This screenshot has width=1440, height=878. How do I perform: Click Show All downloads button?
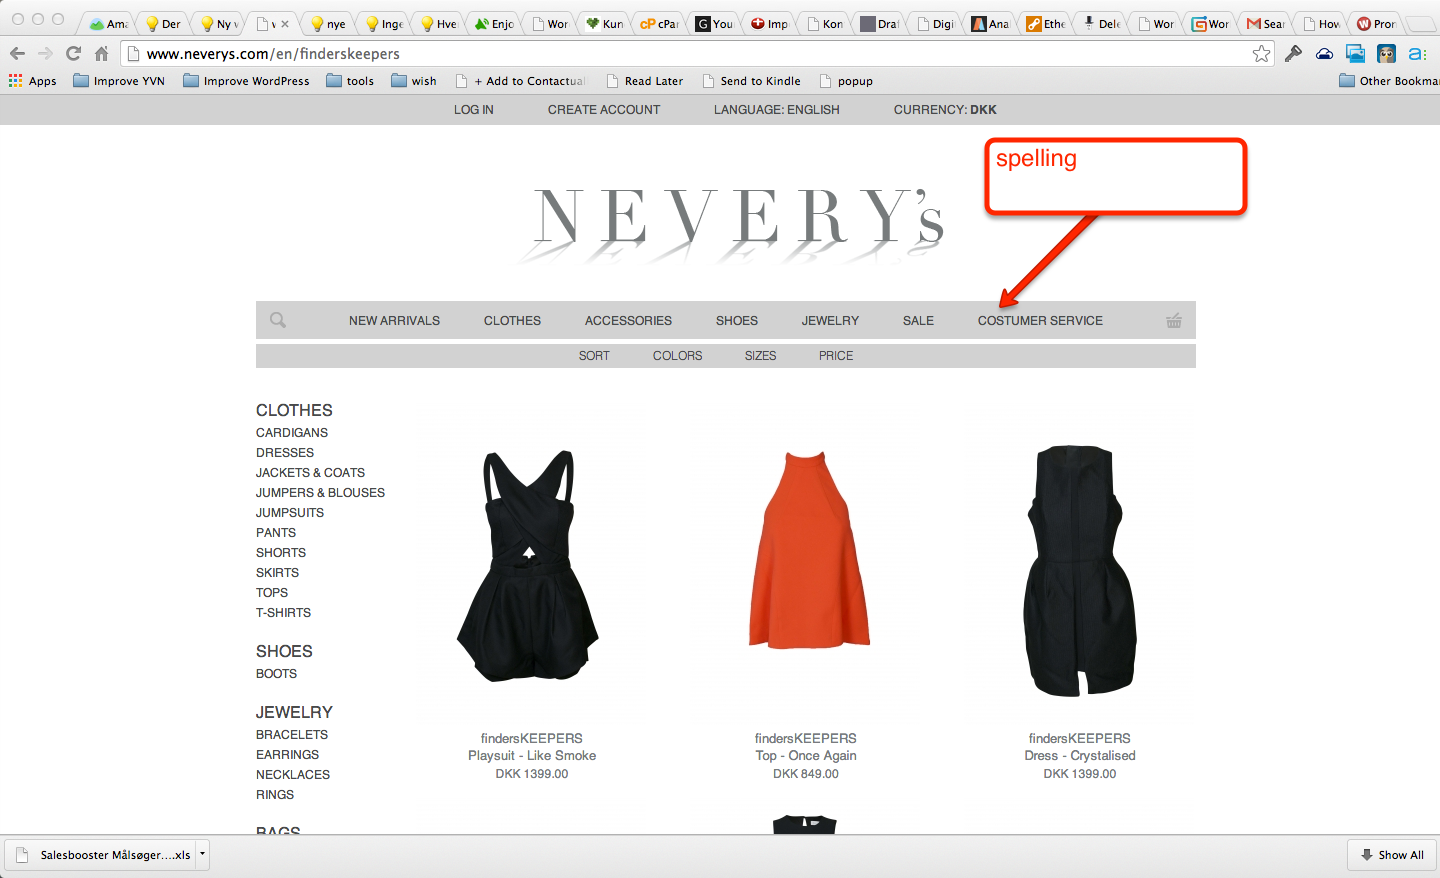(1391, 855)
